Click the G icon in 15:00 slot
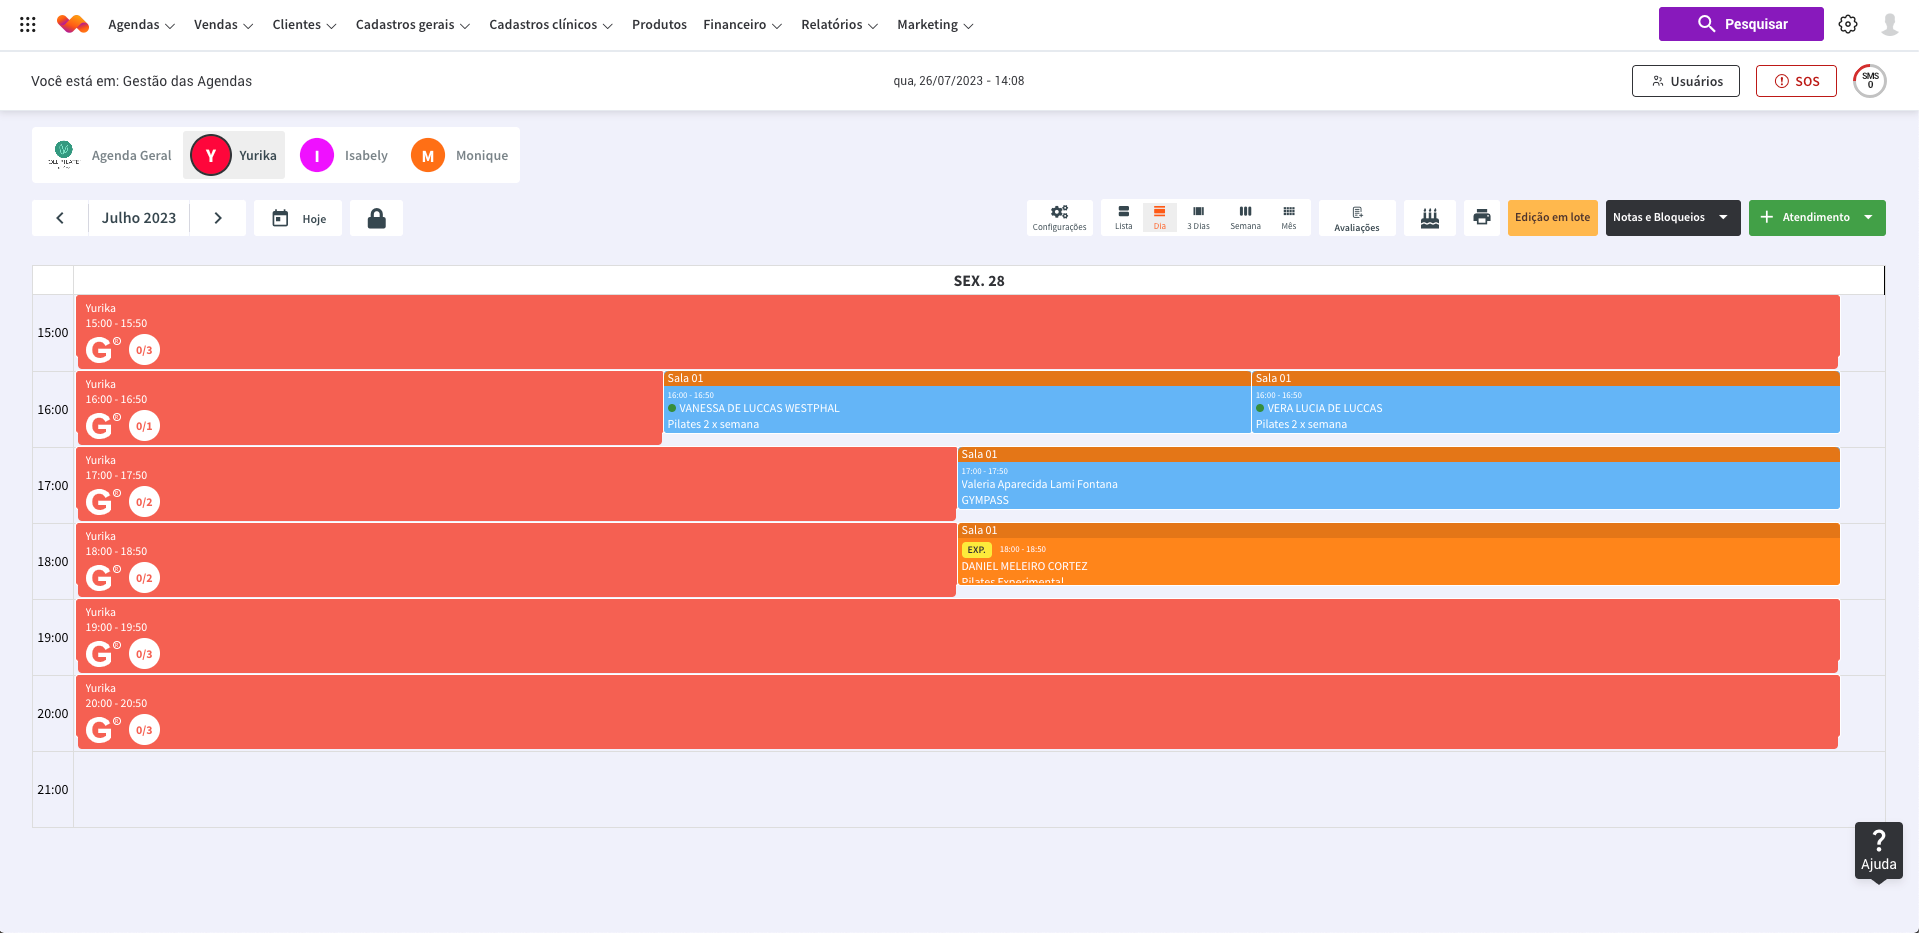Viewport: 1919px width, 933px height. click(x=101, y=349)
